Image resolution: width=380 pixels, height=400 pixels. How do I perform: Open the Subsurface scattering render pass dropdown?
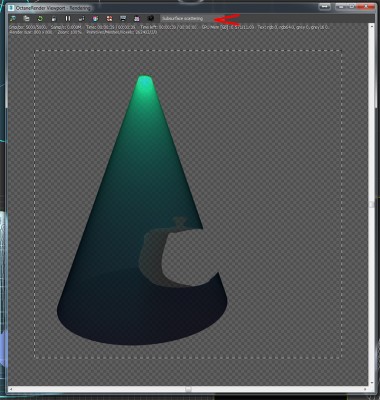187,19
